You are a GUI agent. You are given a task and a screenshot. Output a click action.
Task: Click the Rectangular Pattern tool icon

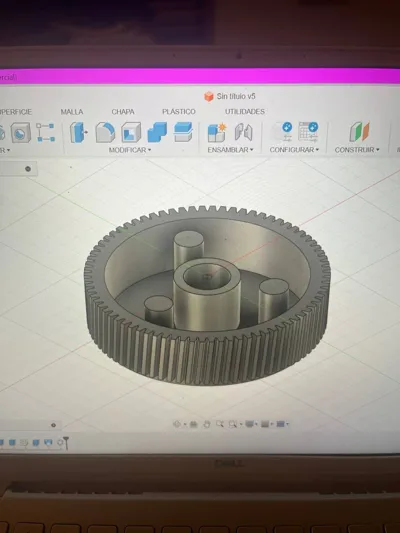click(x=45, y=132)
